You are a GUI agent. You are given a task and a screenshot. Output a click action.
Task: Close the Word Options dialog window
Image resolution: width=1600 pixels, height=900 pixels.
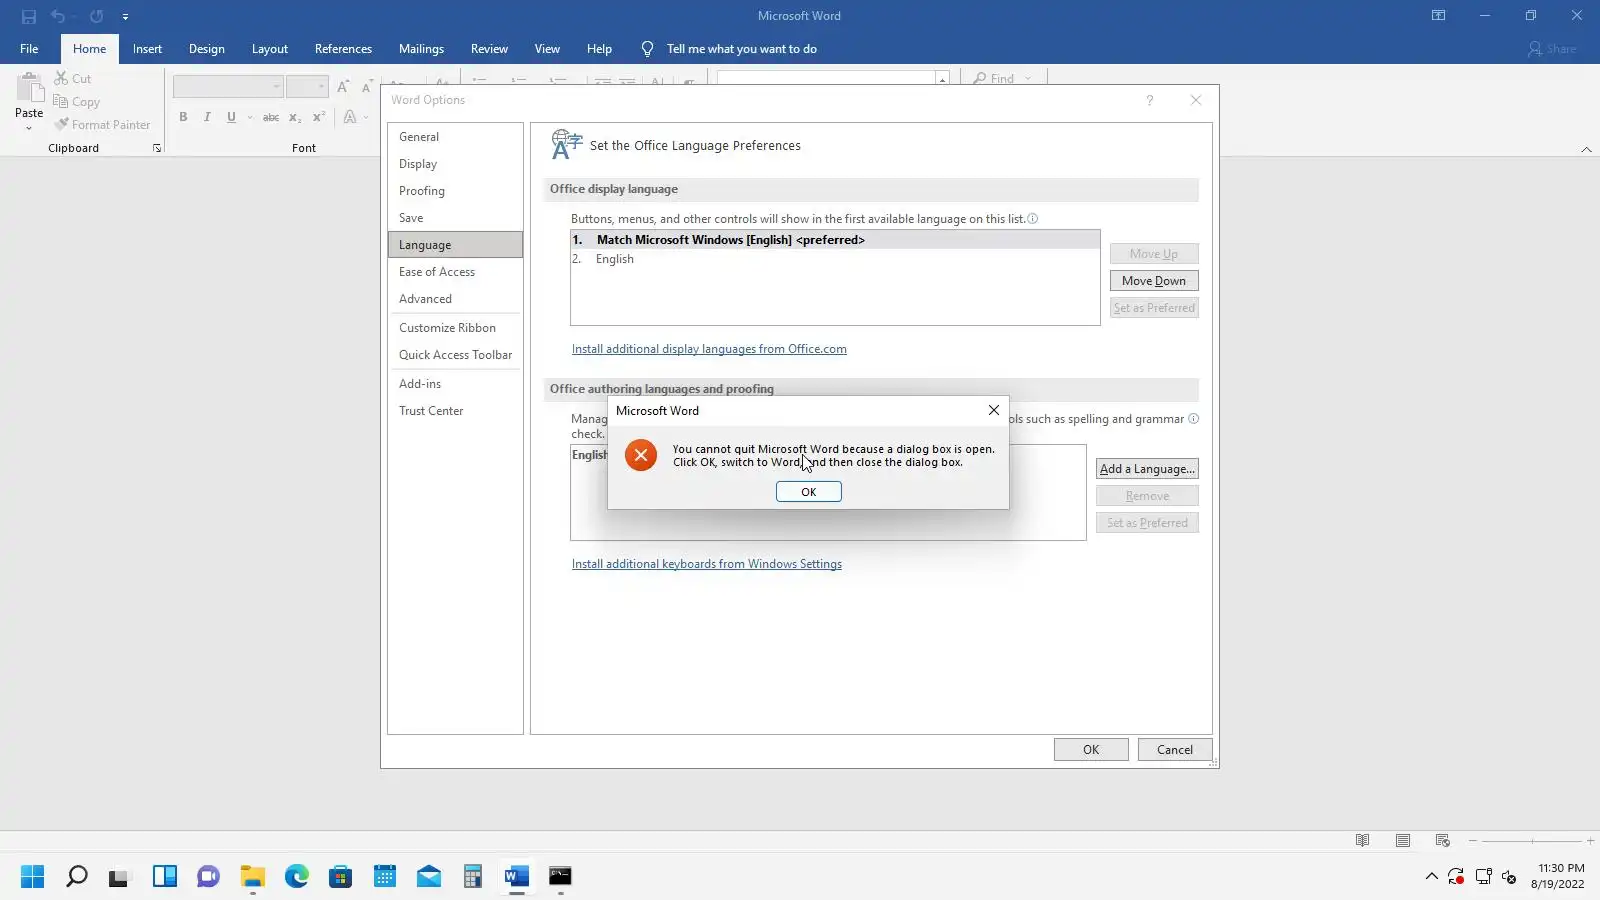click(1196, 100)
